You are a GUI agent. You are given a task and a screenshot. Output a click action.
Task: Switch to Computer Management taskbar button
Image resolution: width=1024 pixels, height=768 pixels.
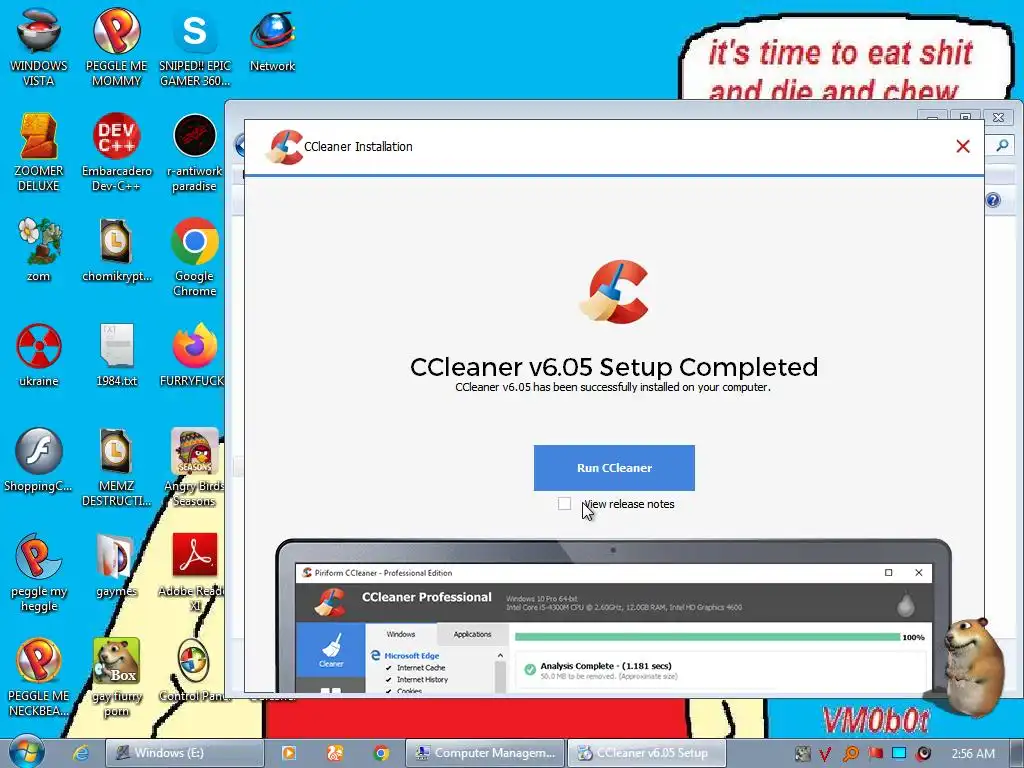(x=485, y=753)
